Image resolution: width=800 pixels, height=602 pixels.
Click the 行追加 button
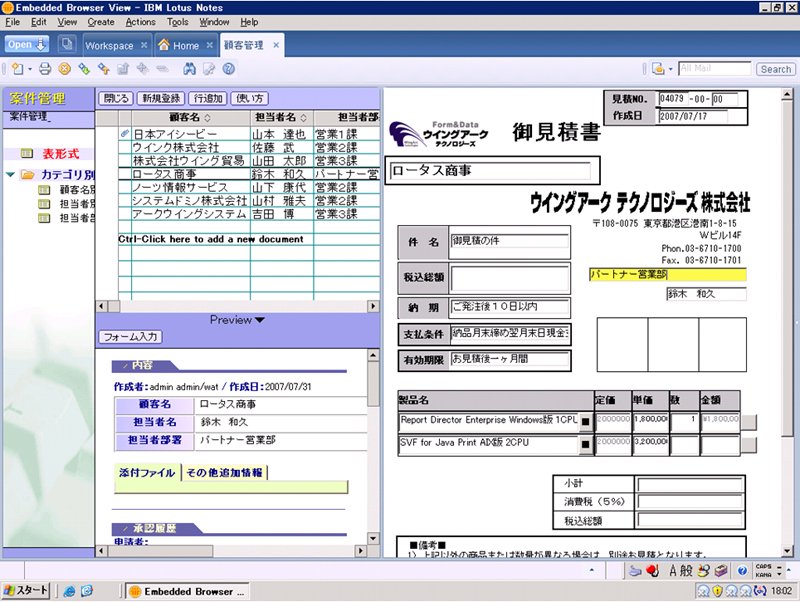pos(208,98)
